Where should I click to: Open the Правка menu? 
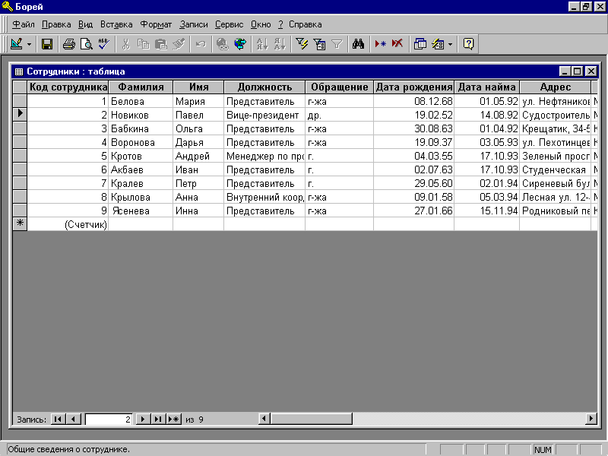[x=56, y=24]
